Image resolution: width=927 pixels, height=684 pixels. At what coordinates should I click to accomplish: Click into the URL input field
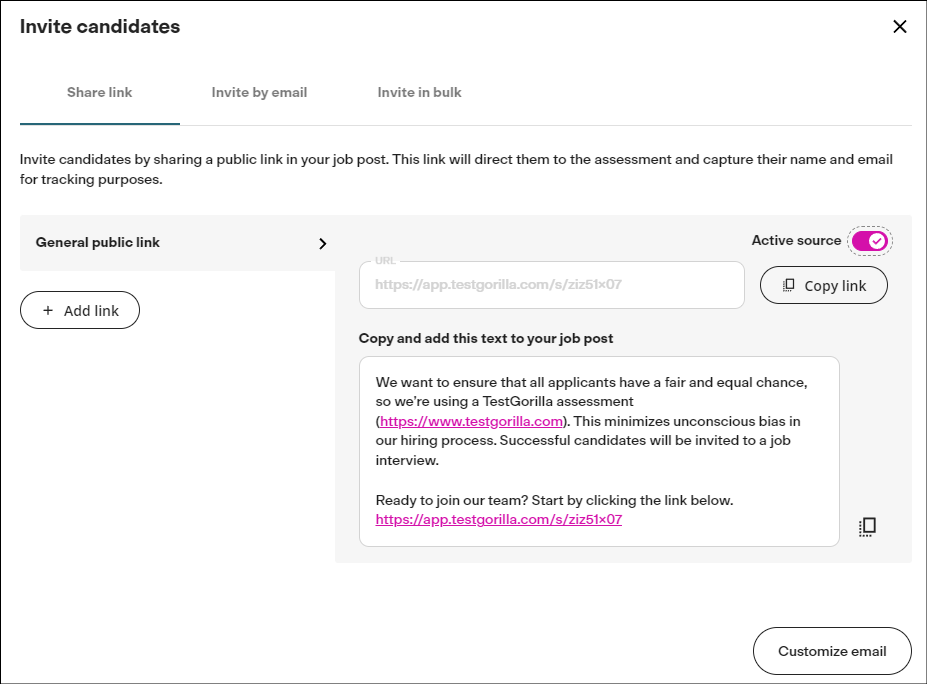[x=552, y=285]
